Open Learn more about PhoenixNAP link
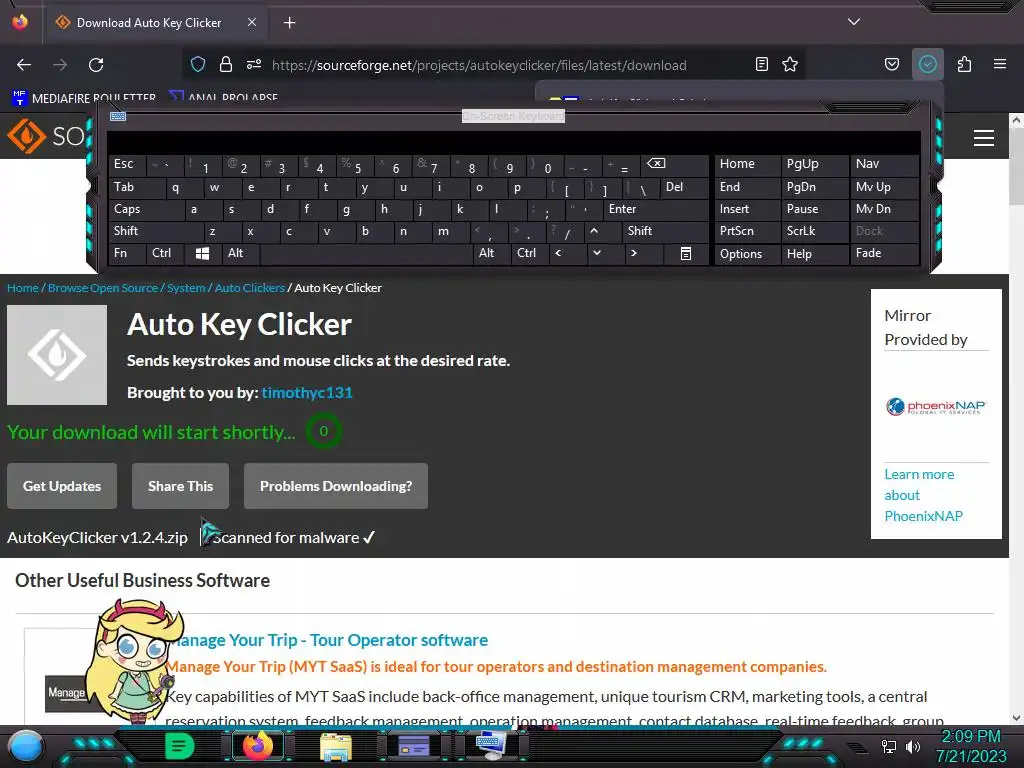This screenshot has width=1024, height=768. 923,495
